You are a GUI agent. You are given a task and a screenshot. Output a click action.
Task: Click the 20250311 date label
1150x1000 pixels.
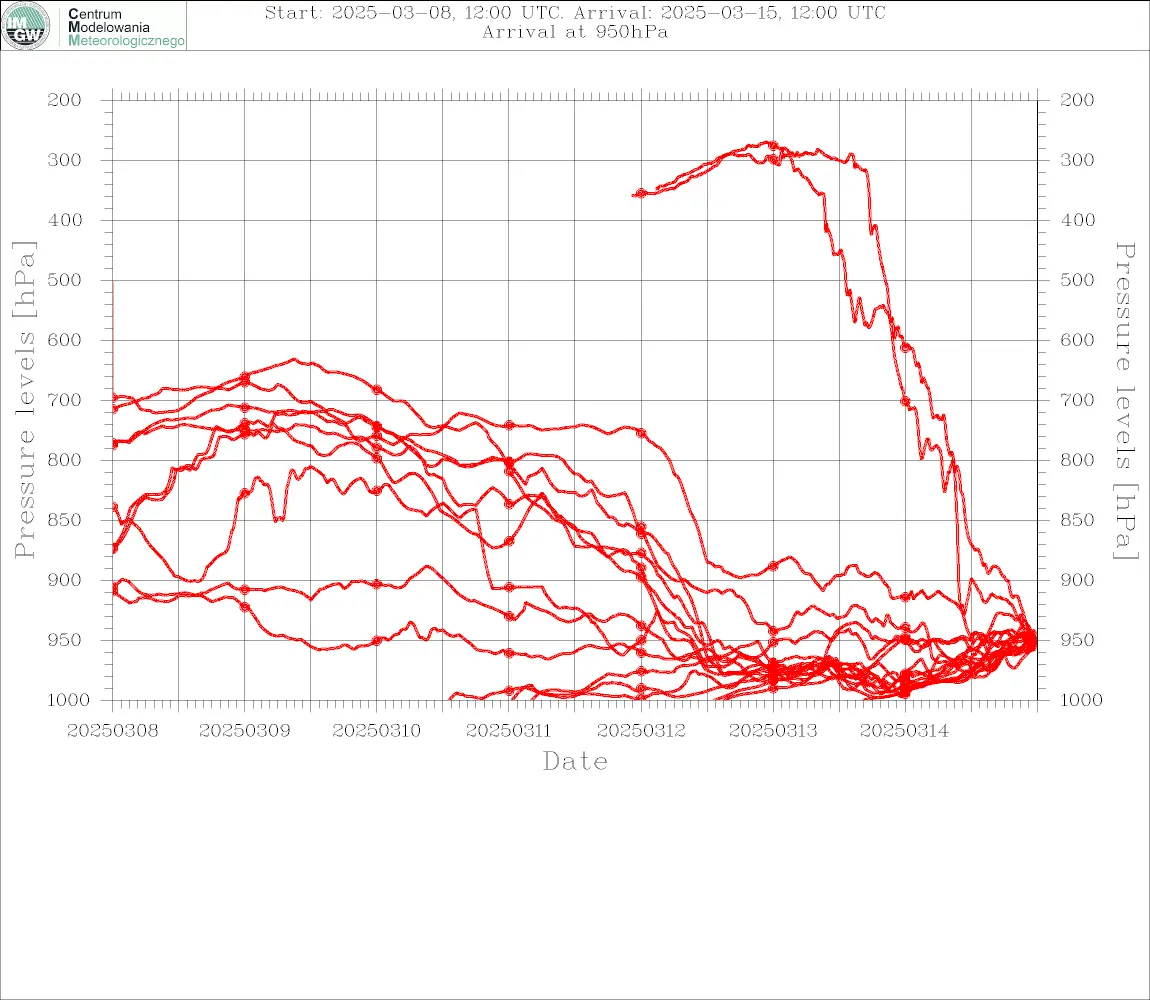coord(508,731)
